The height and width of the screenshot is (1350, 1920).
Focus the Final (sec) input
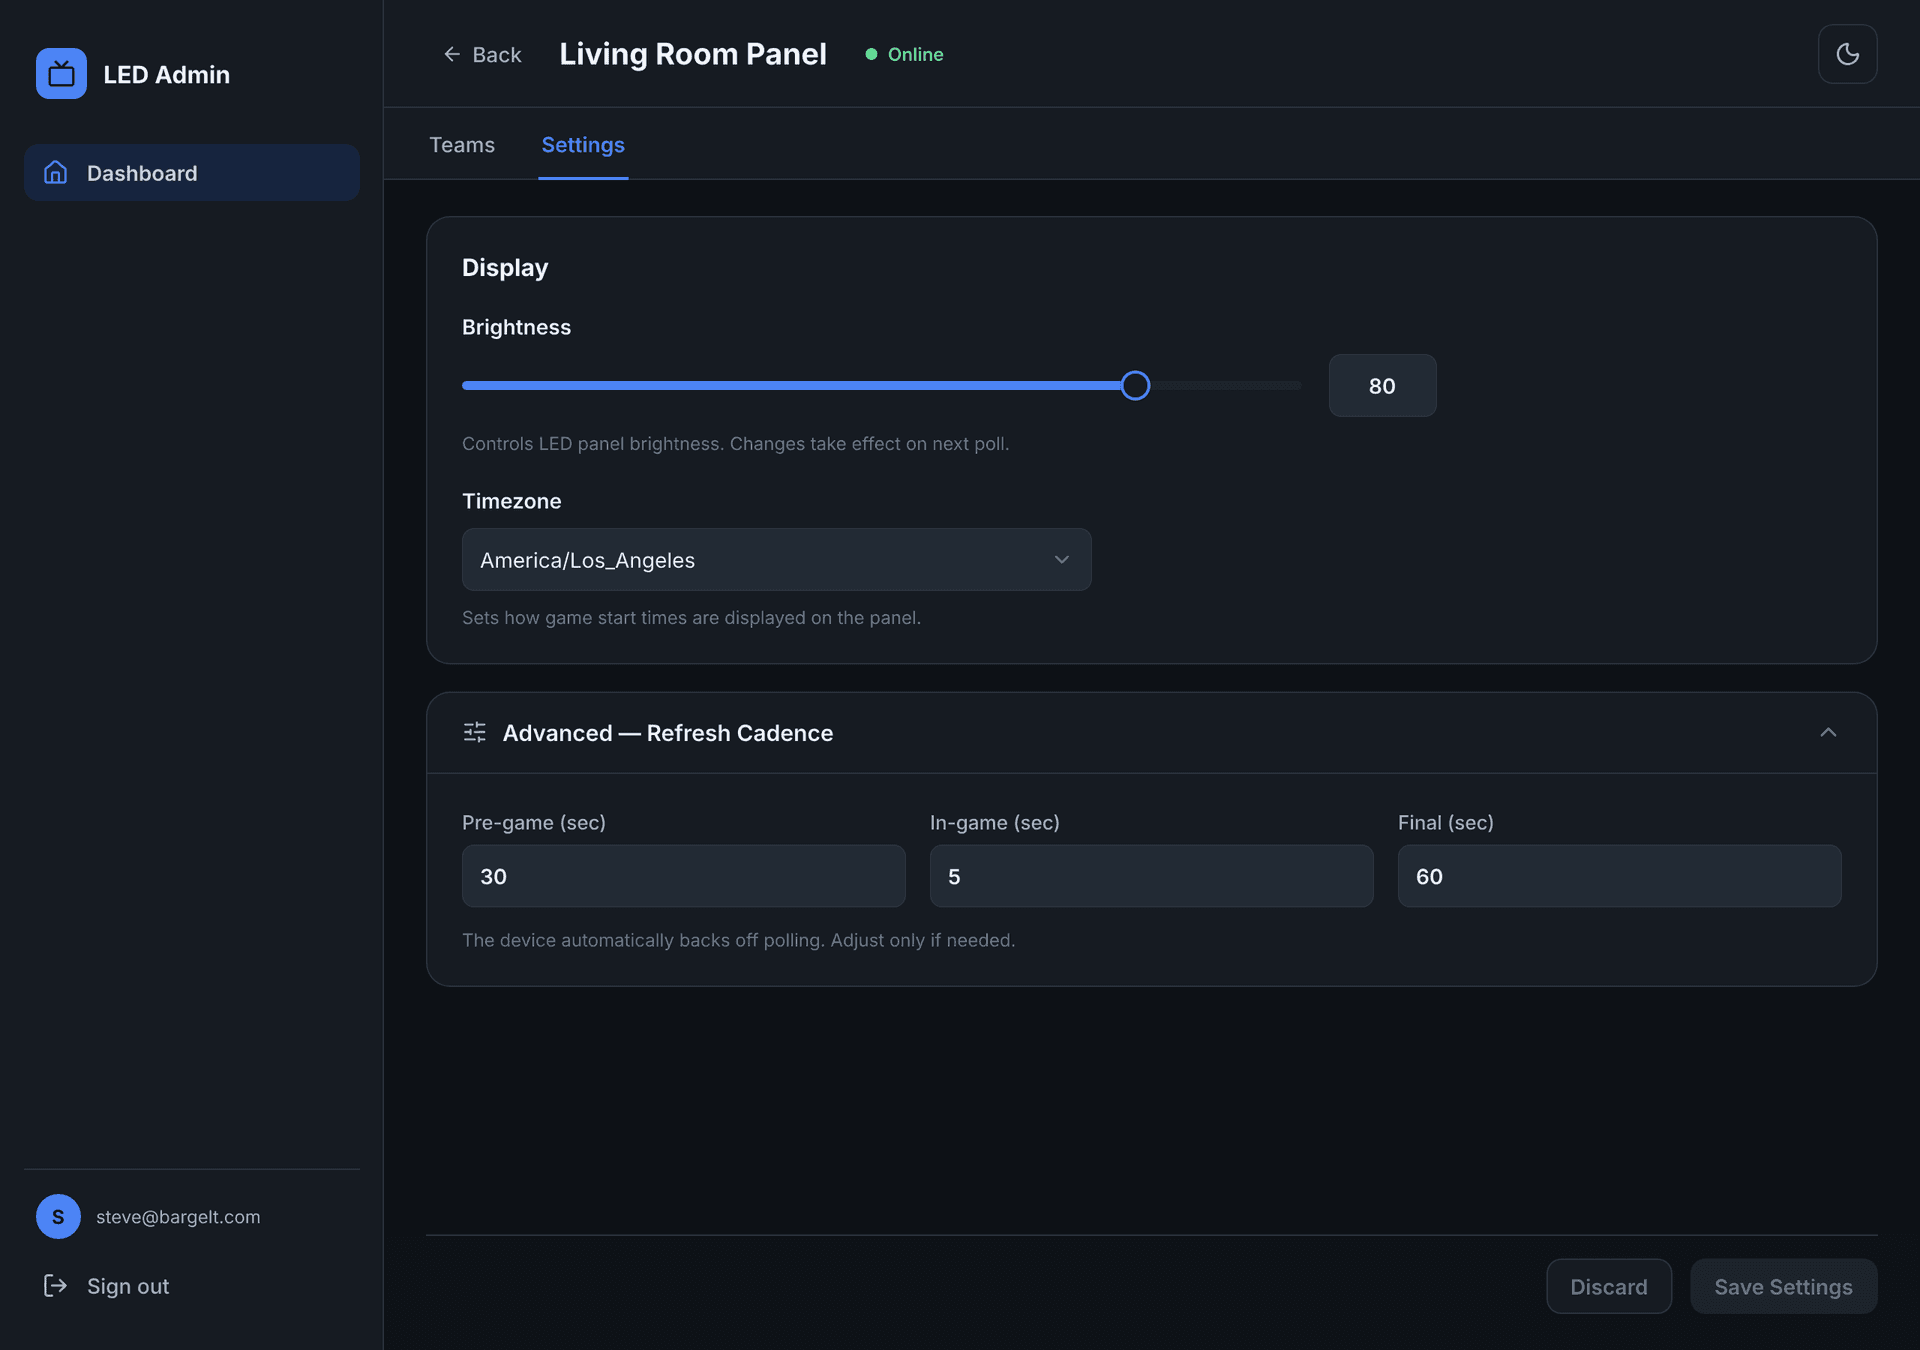[x=1619, y=876]
